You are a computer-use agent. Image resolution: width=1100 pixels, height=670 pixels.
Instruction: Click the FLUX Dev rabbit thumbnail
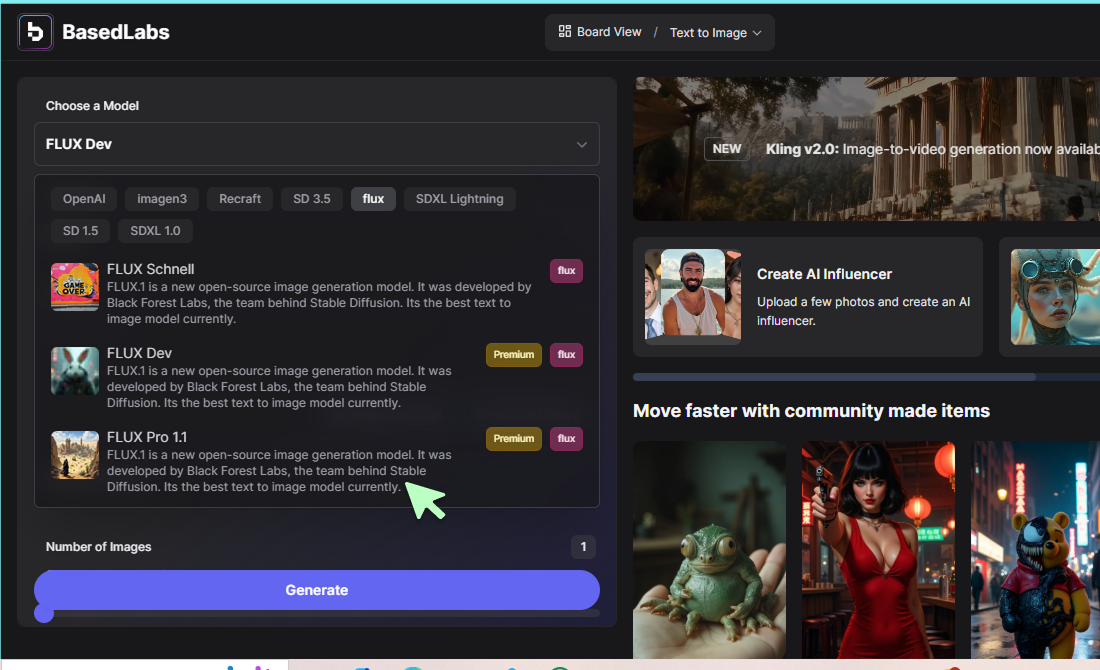click(75, 370)
